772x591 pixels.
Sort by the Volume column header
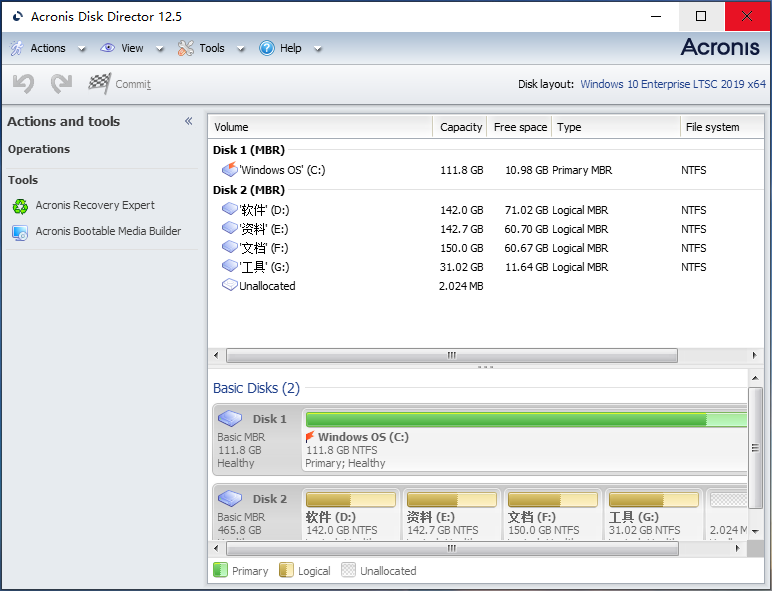321,127
